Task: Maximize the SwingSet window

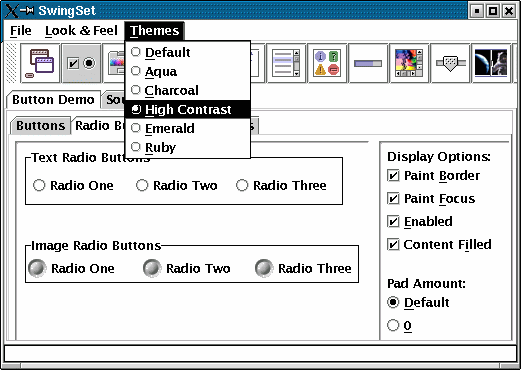Action: (493, 11)
